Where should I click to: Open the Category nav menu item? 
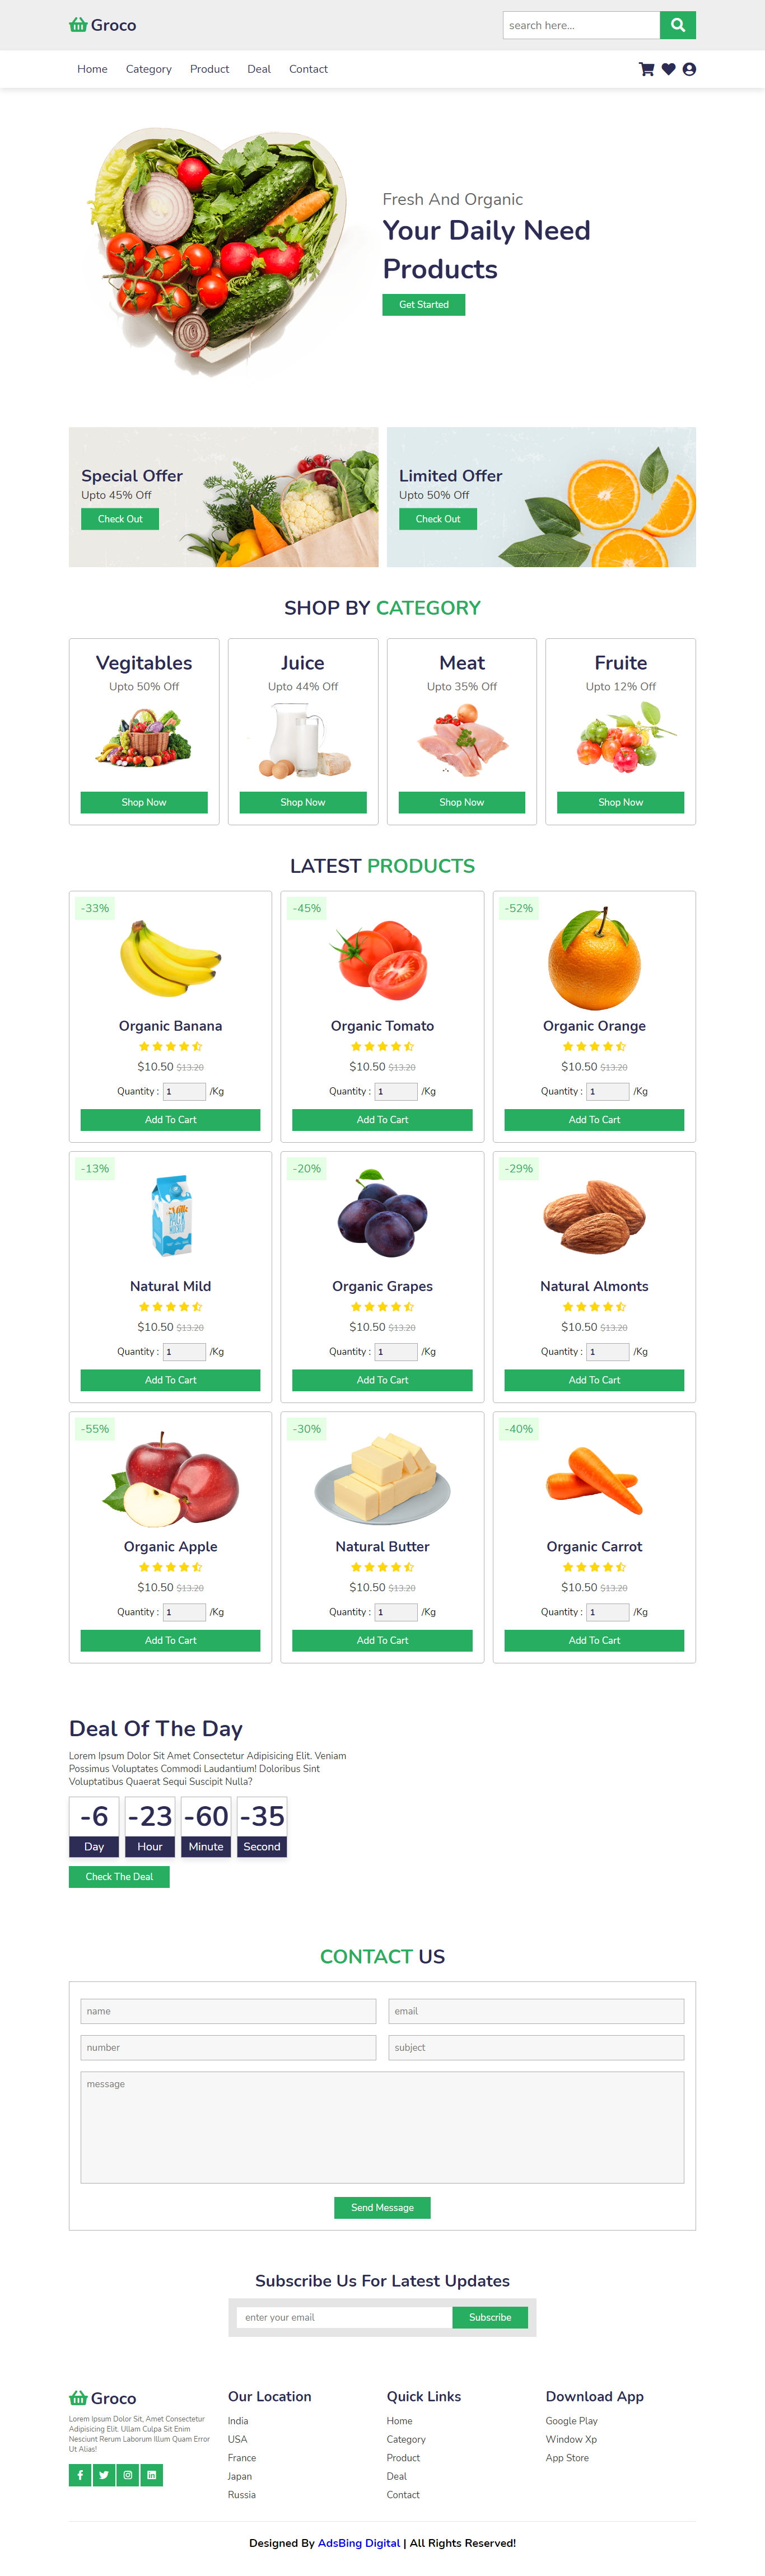click(x=148, y=69)
